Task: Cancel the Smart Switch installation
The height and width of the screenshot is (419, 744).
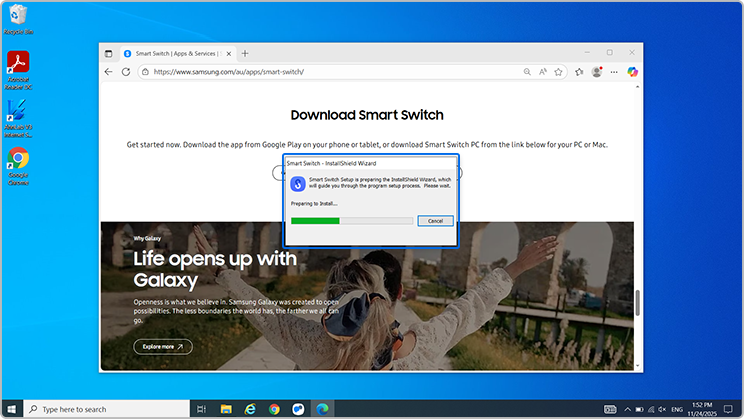Action: pos(435,220)
